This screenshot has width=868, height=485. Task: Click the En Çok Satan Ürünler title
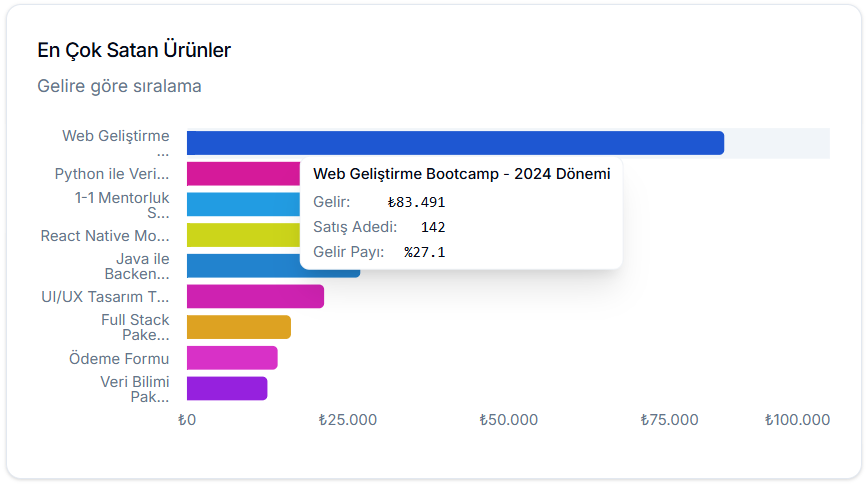135,50
